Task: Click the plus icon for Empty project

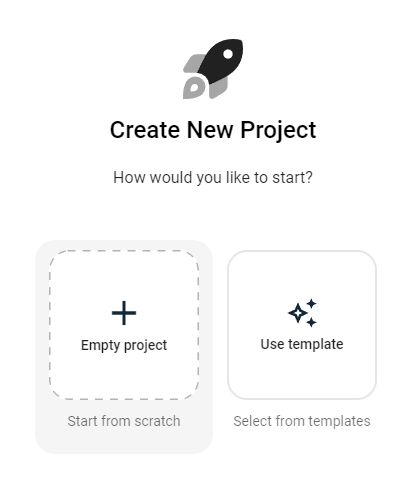Action: click(x=124, y=313)
